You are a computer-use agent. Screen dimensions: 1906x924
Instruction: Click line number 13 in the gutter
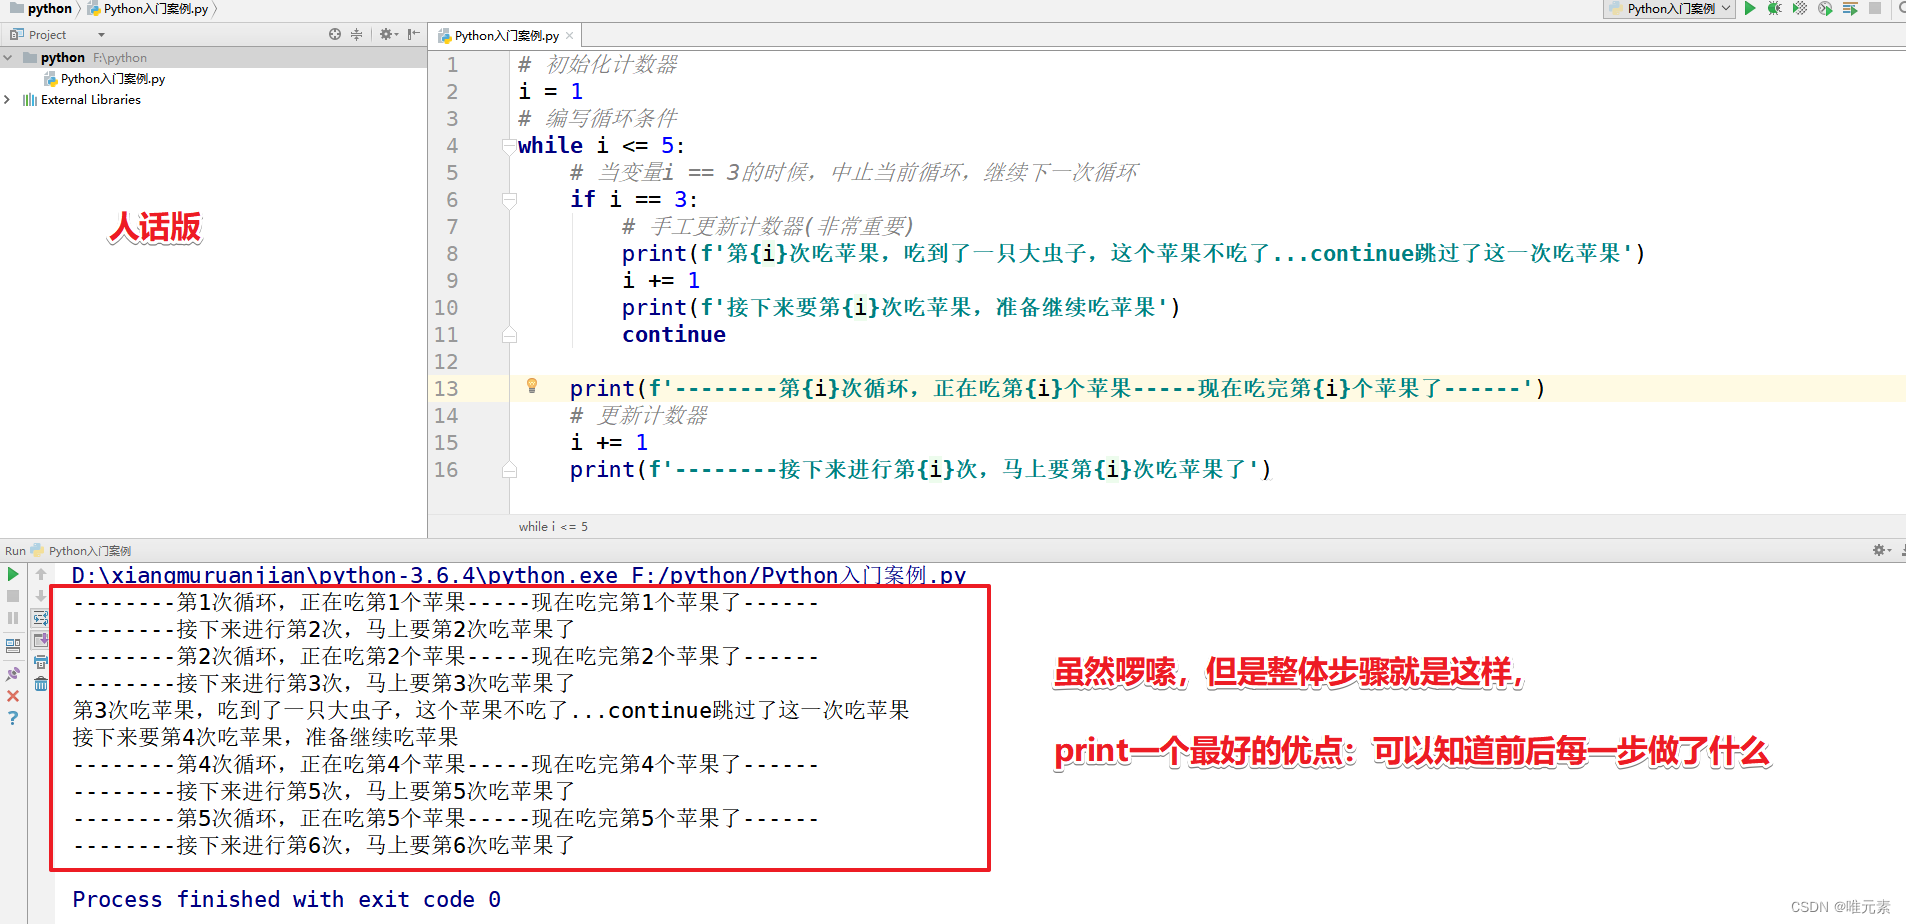(446, 388)
